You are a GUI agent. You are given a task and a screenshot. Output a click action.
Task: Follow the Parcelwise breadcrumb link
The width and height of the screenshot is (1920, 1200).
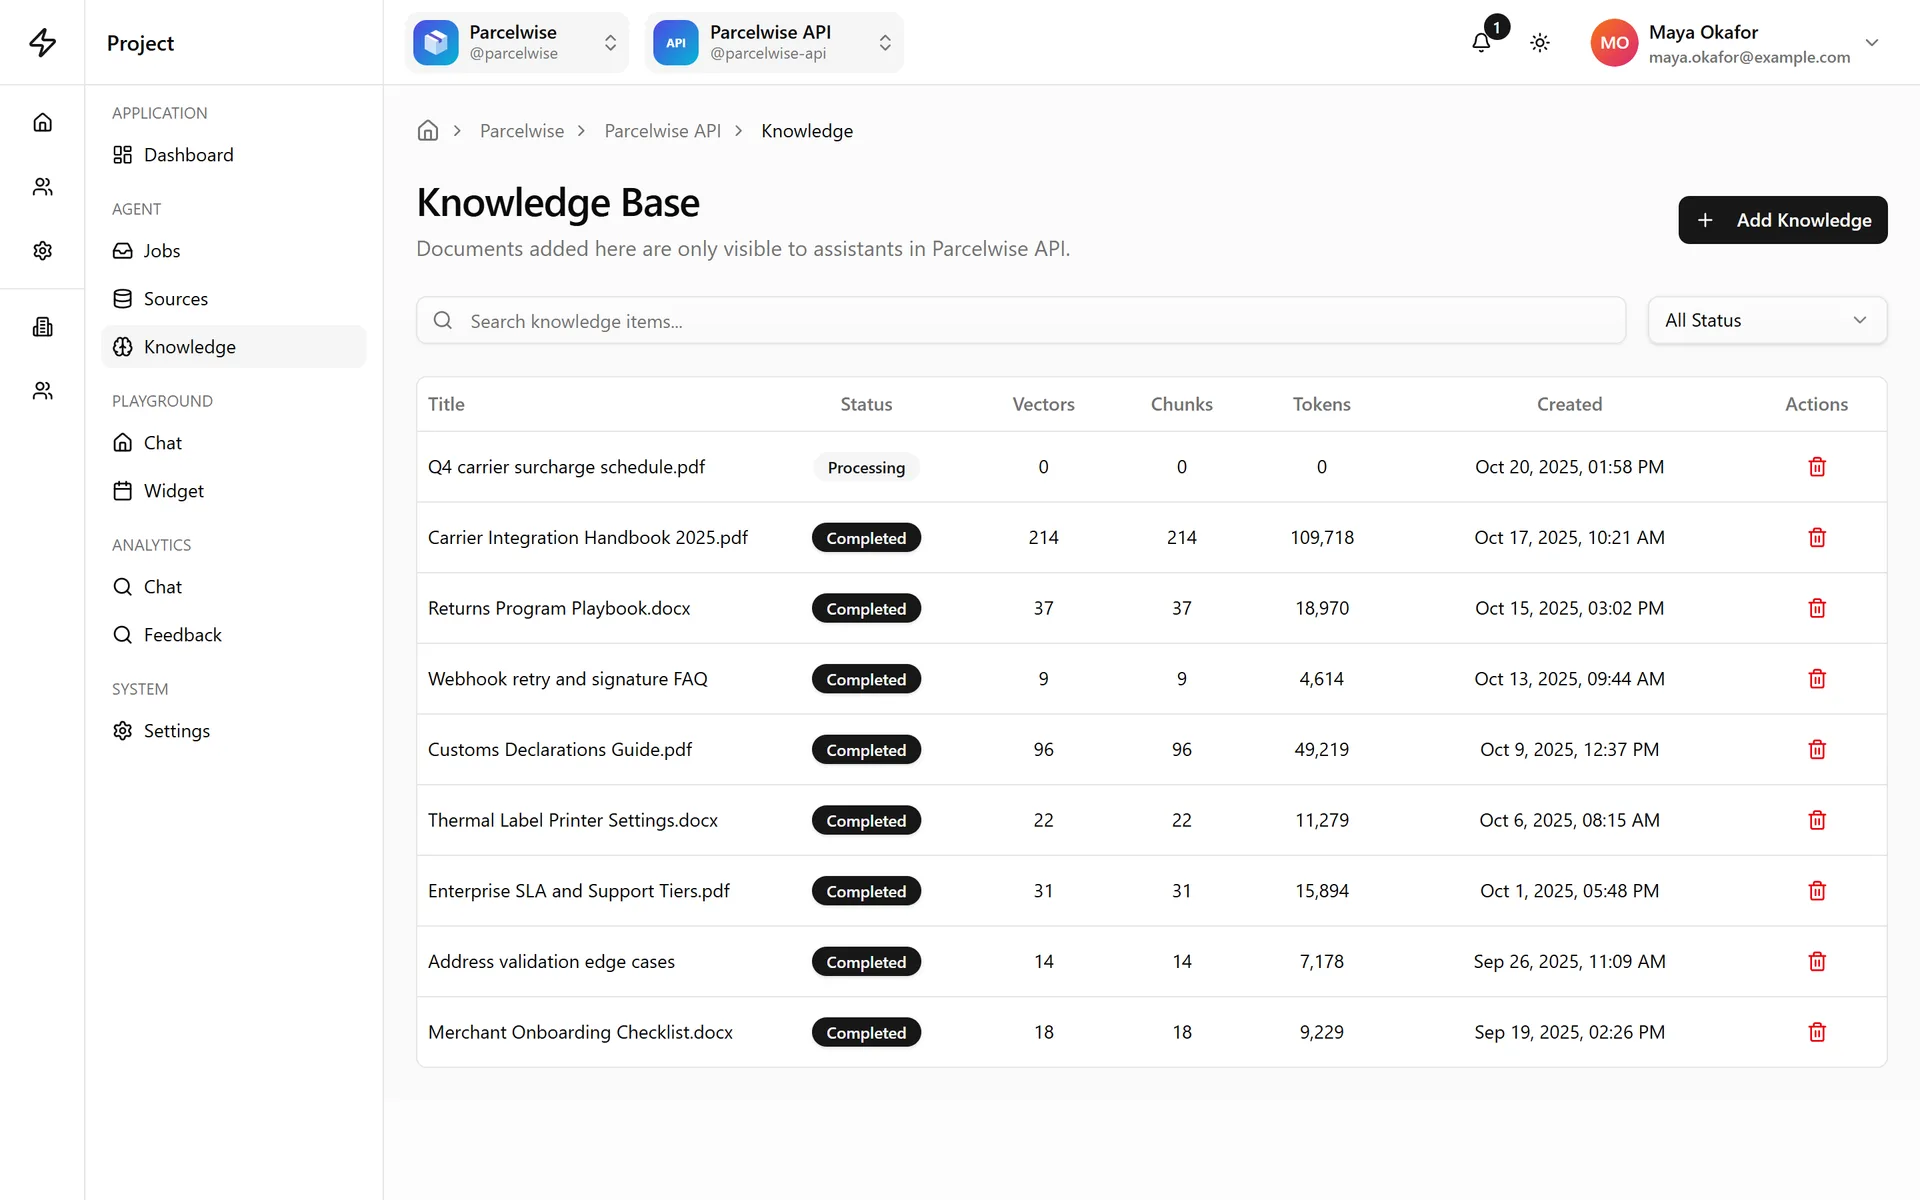[522, 131]
